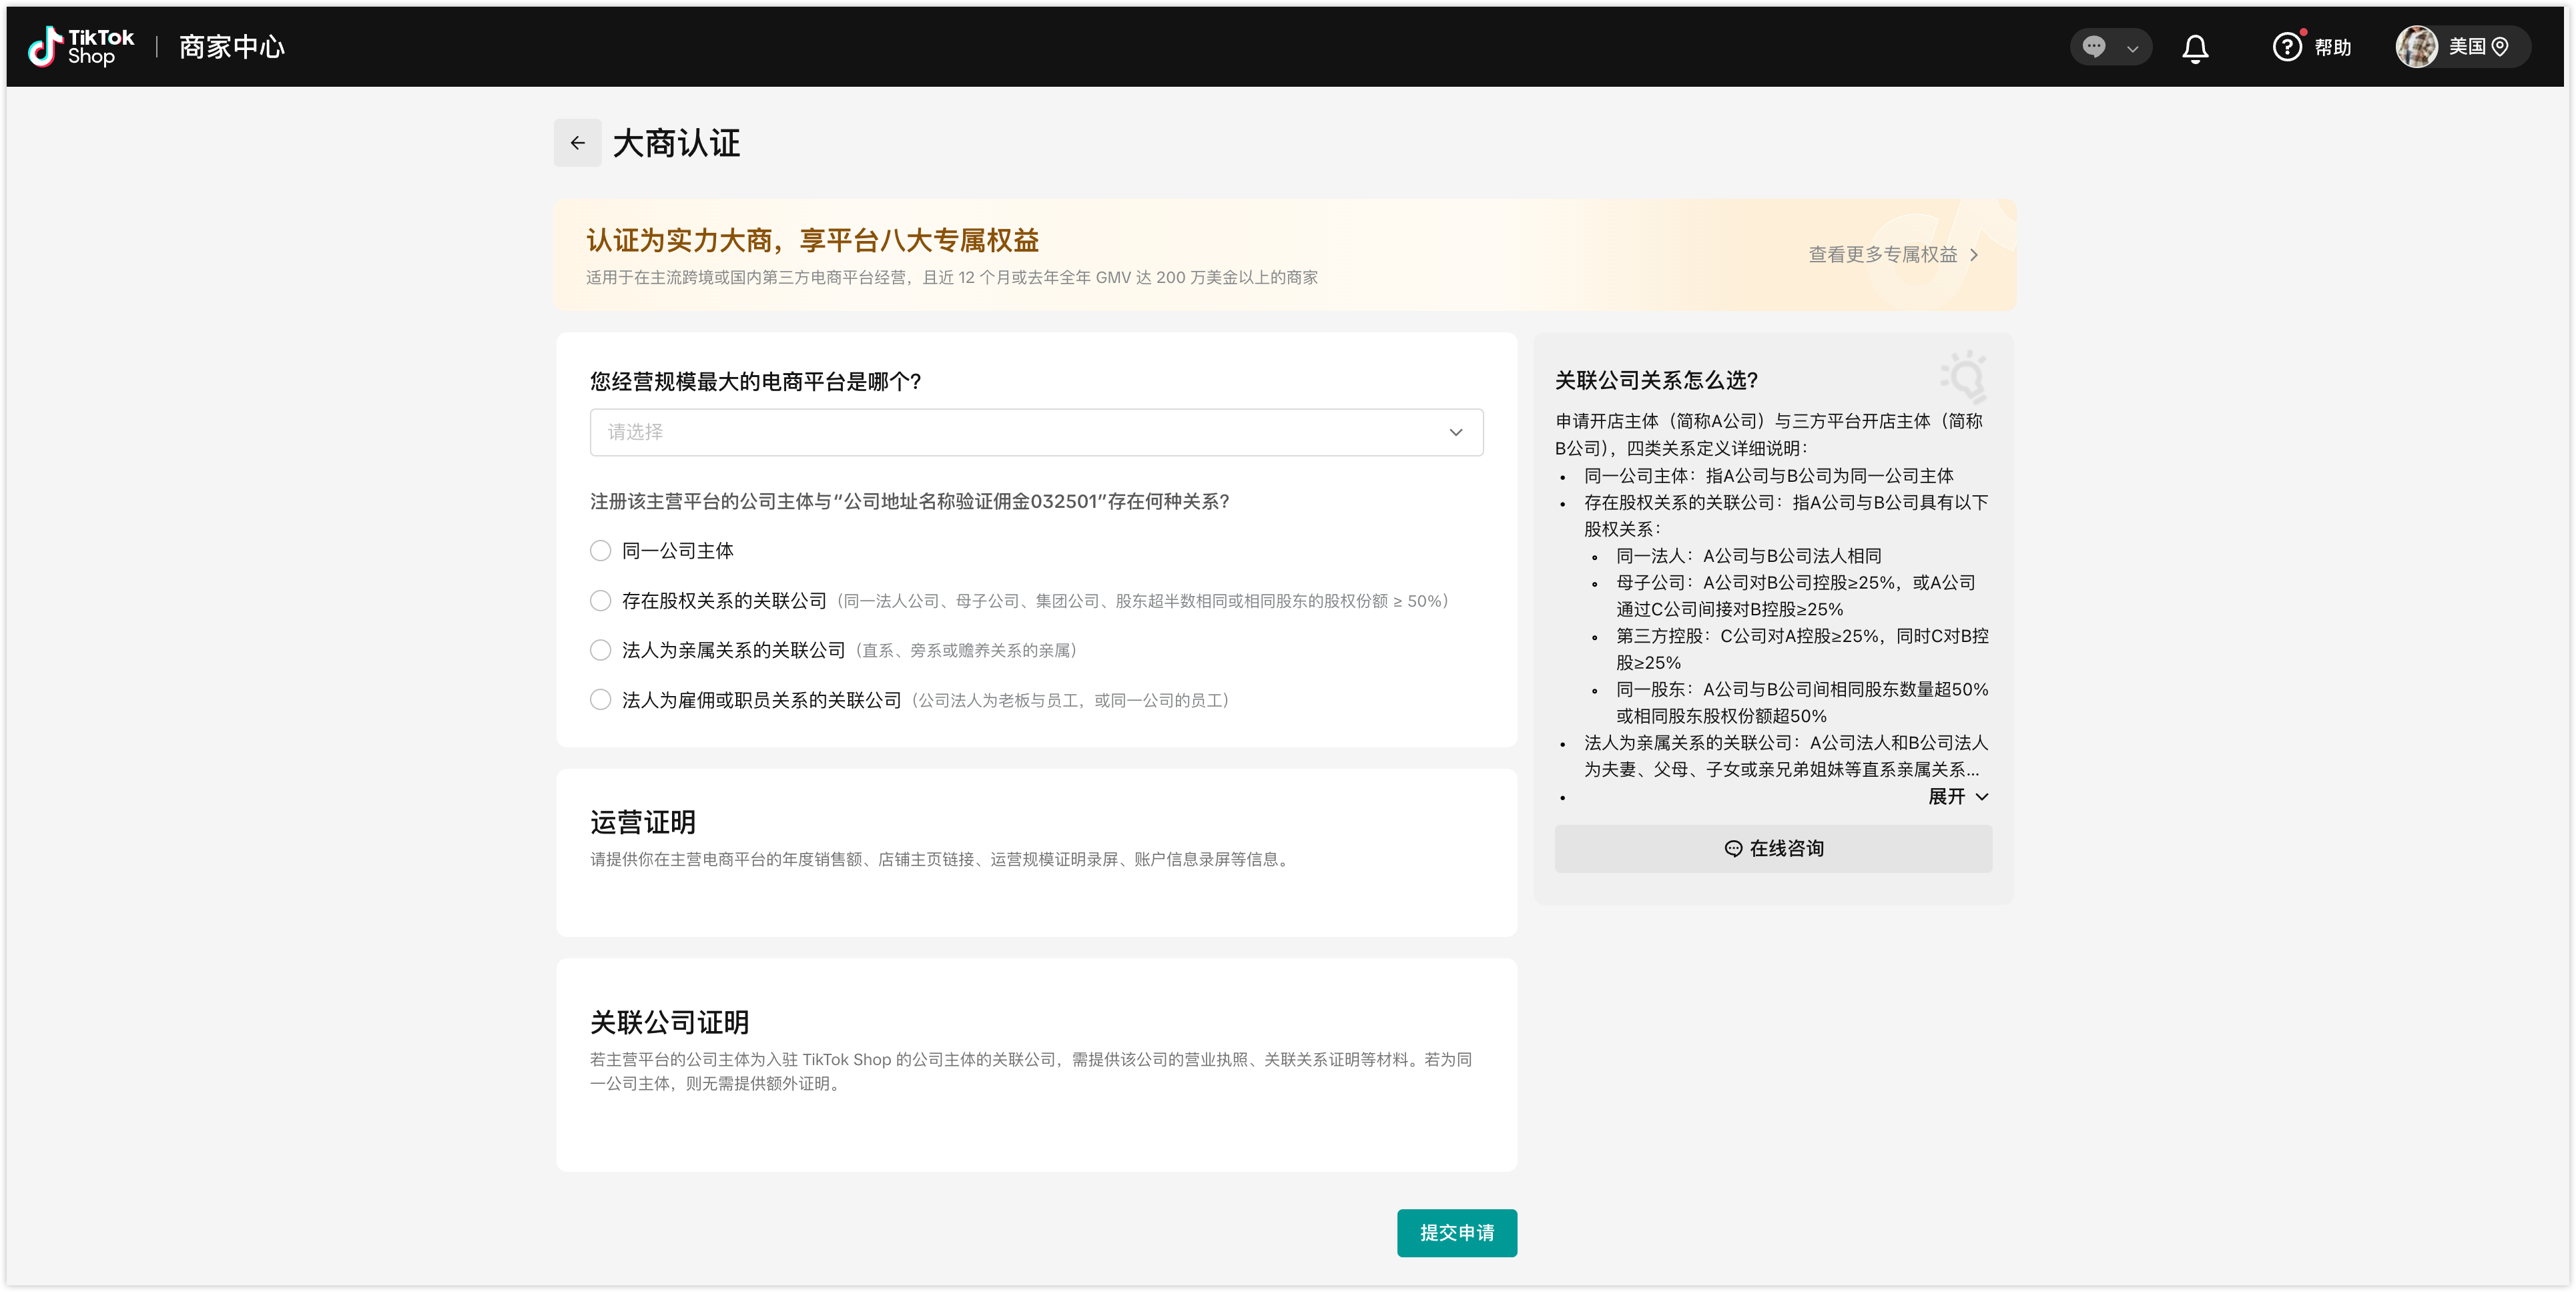Open the 请选择 platform dropdown
The image size is (2576, 1292).
tap(1036, 432)
